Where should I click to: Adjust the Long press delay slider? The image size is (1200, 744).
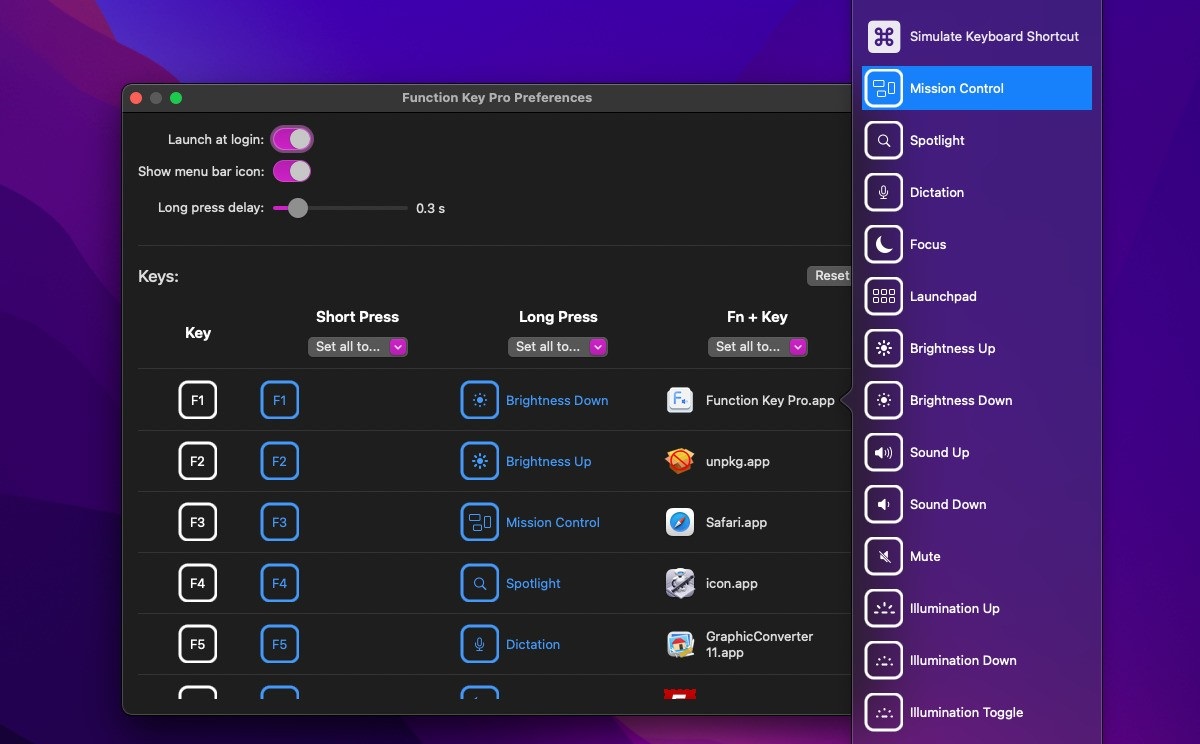(340, 208)
